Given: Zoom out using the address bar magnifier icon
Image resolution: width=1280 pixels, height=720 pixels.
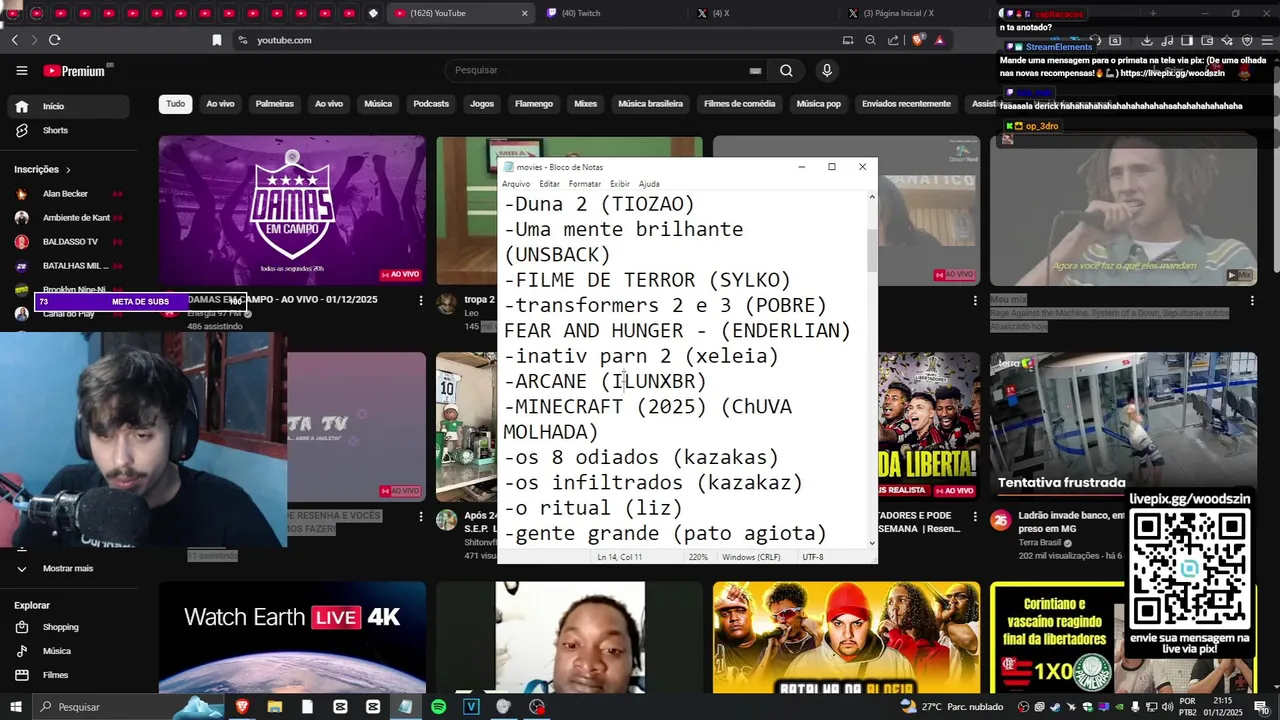Looking at the screenshot, I should pyautogui.click(x=870, y=40).
